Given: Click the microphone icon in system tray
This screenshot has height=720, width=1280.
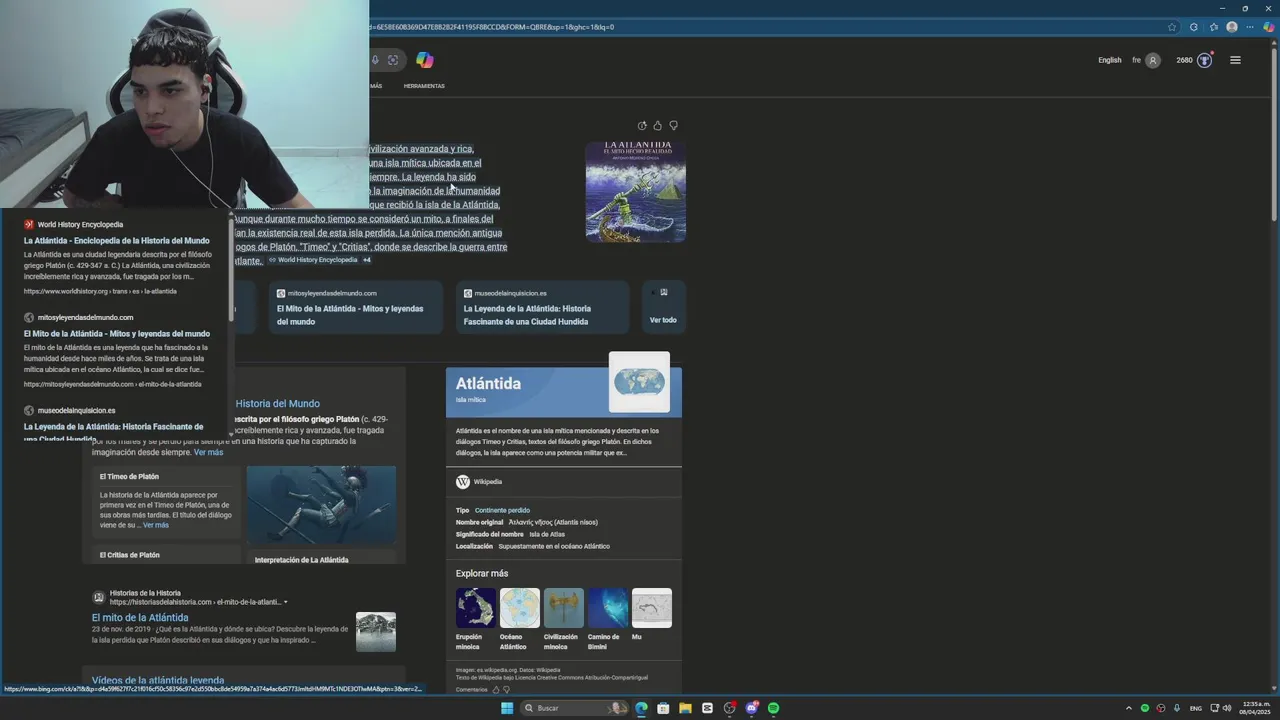Looking at the screenshot, I should pyautogui.click(x=1176, y=708).
